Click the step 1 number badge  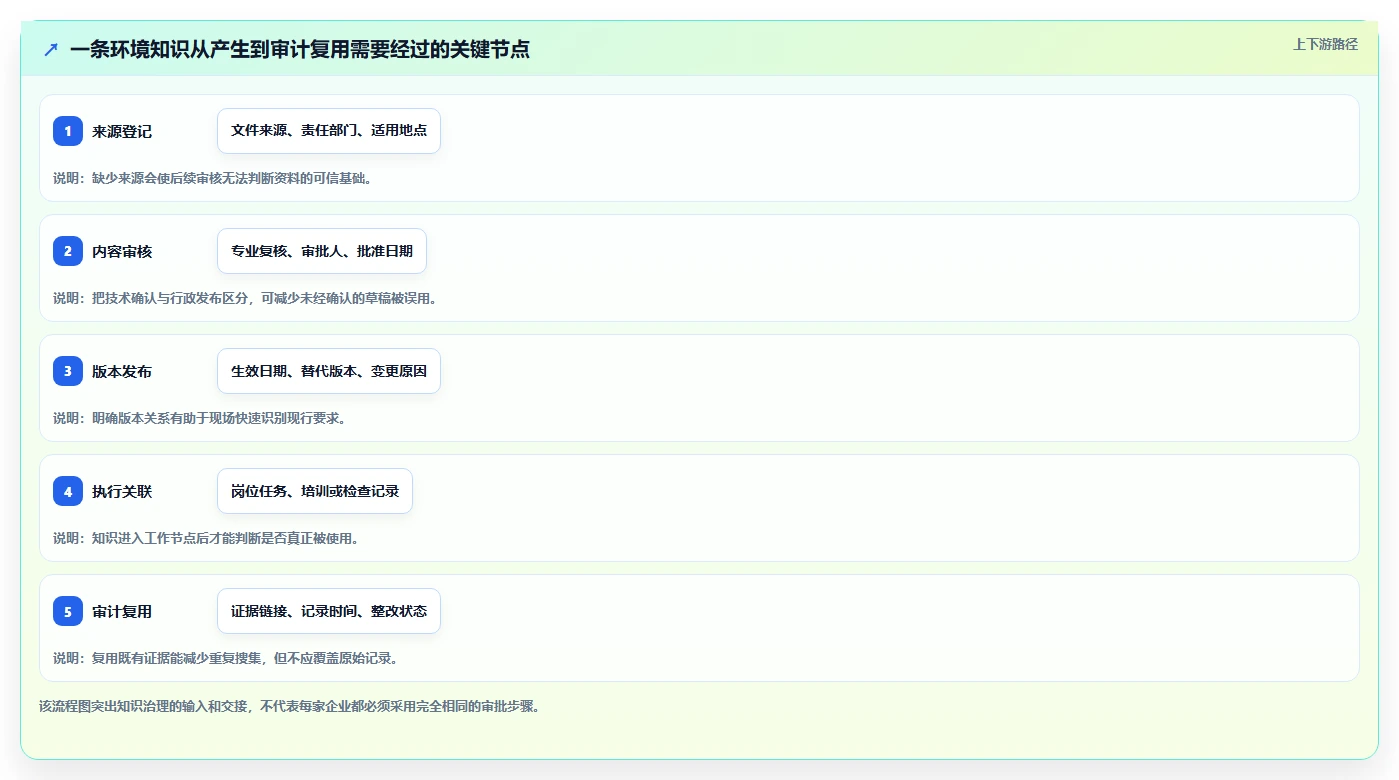click(x=68, y=131)
